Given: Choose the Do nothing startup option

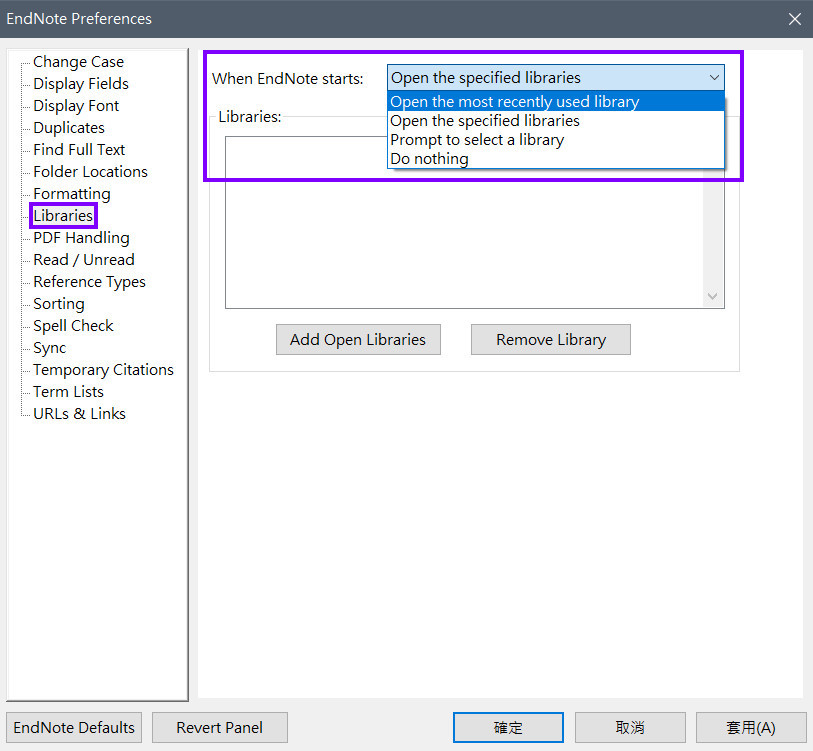Looking at the screenshot, I should [556, 159].
